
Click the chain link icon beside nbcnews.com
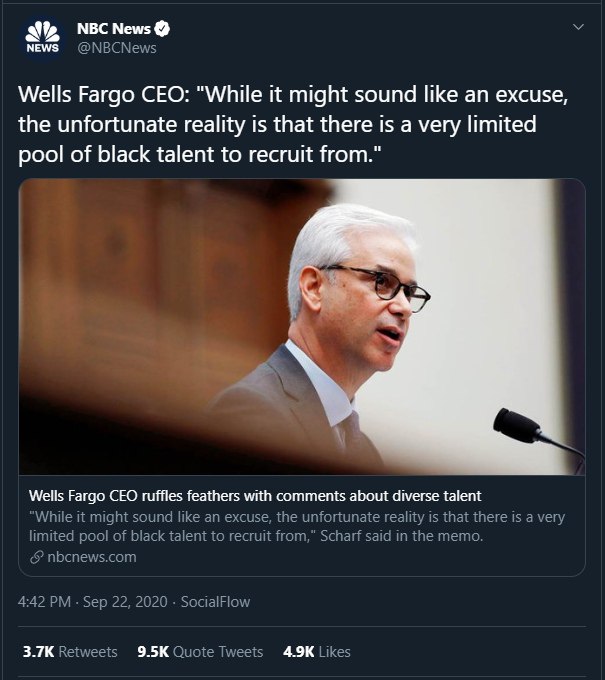point(37,557)
